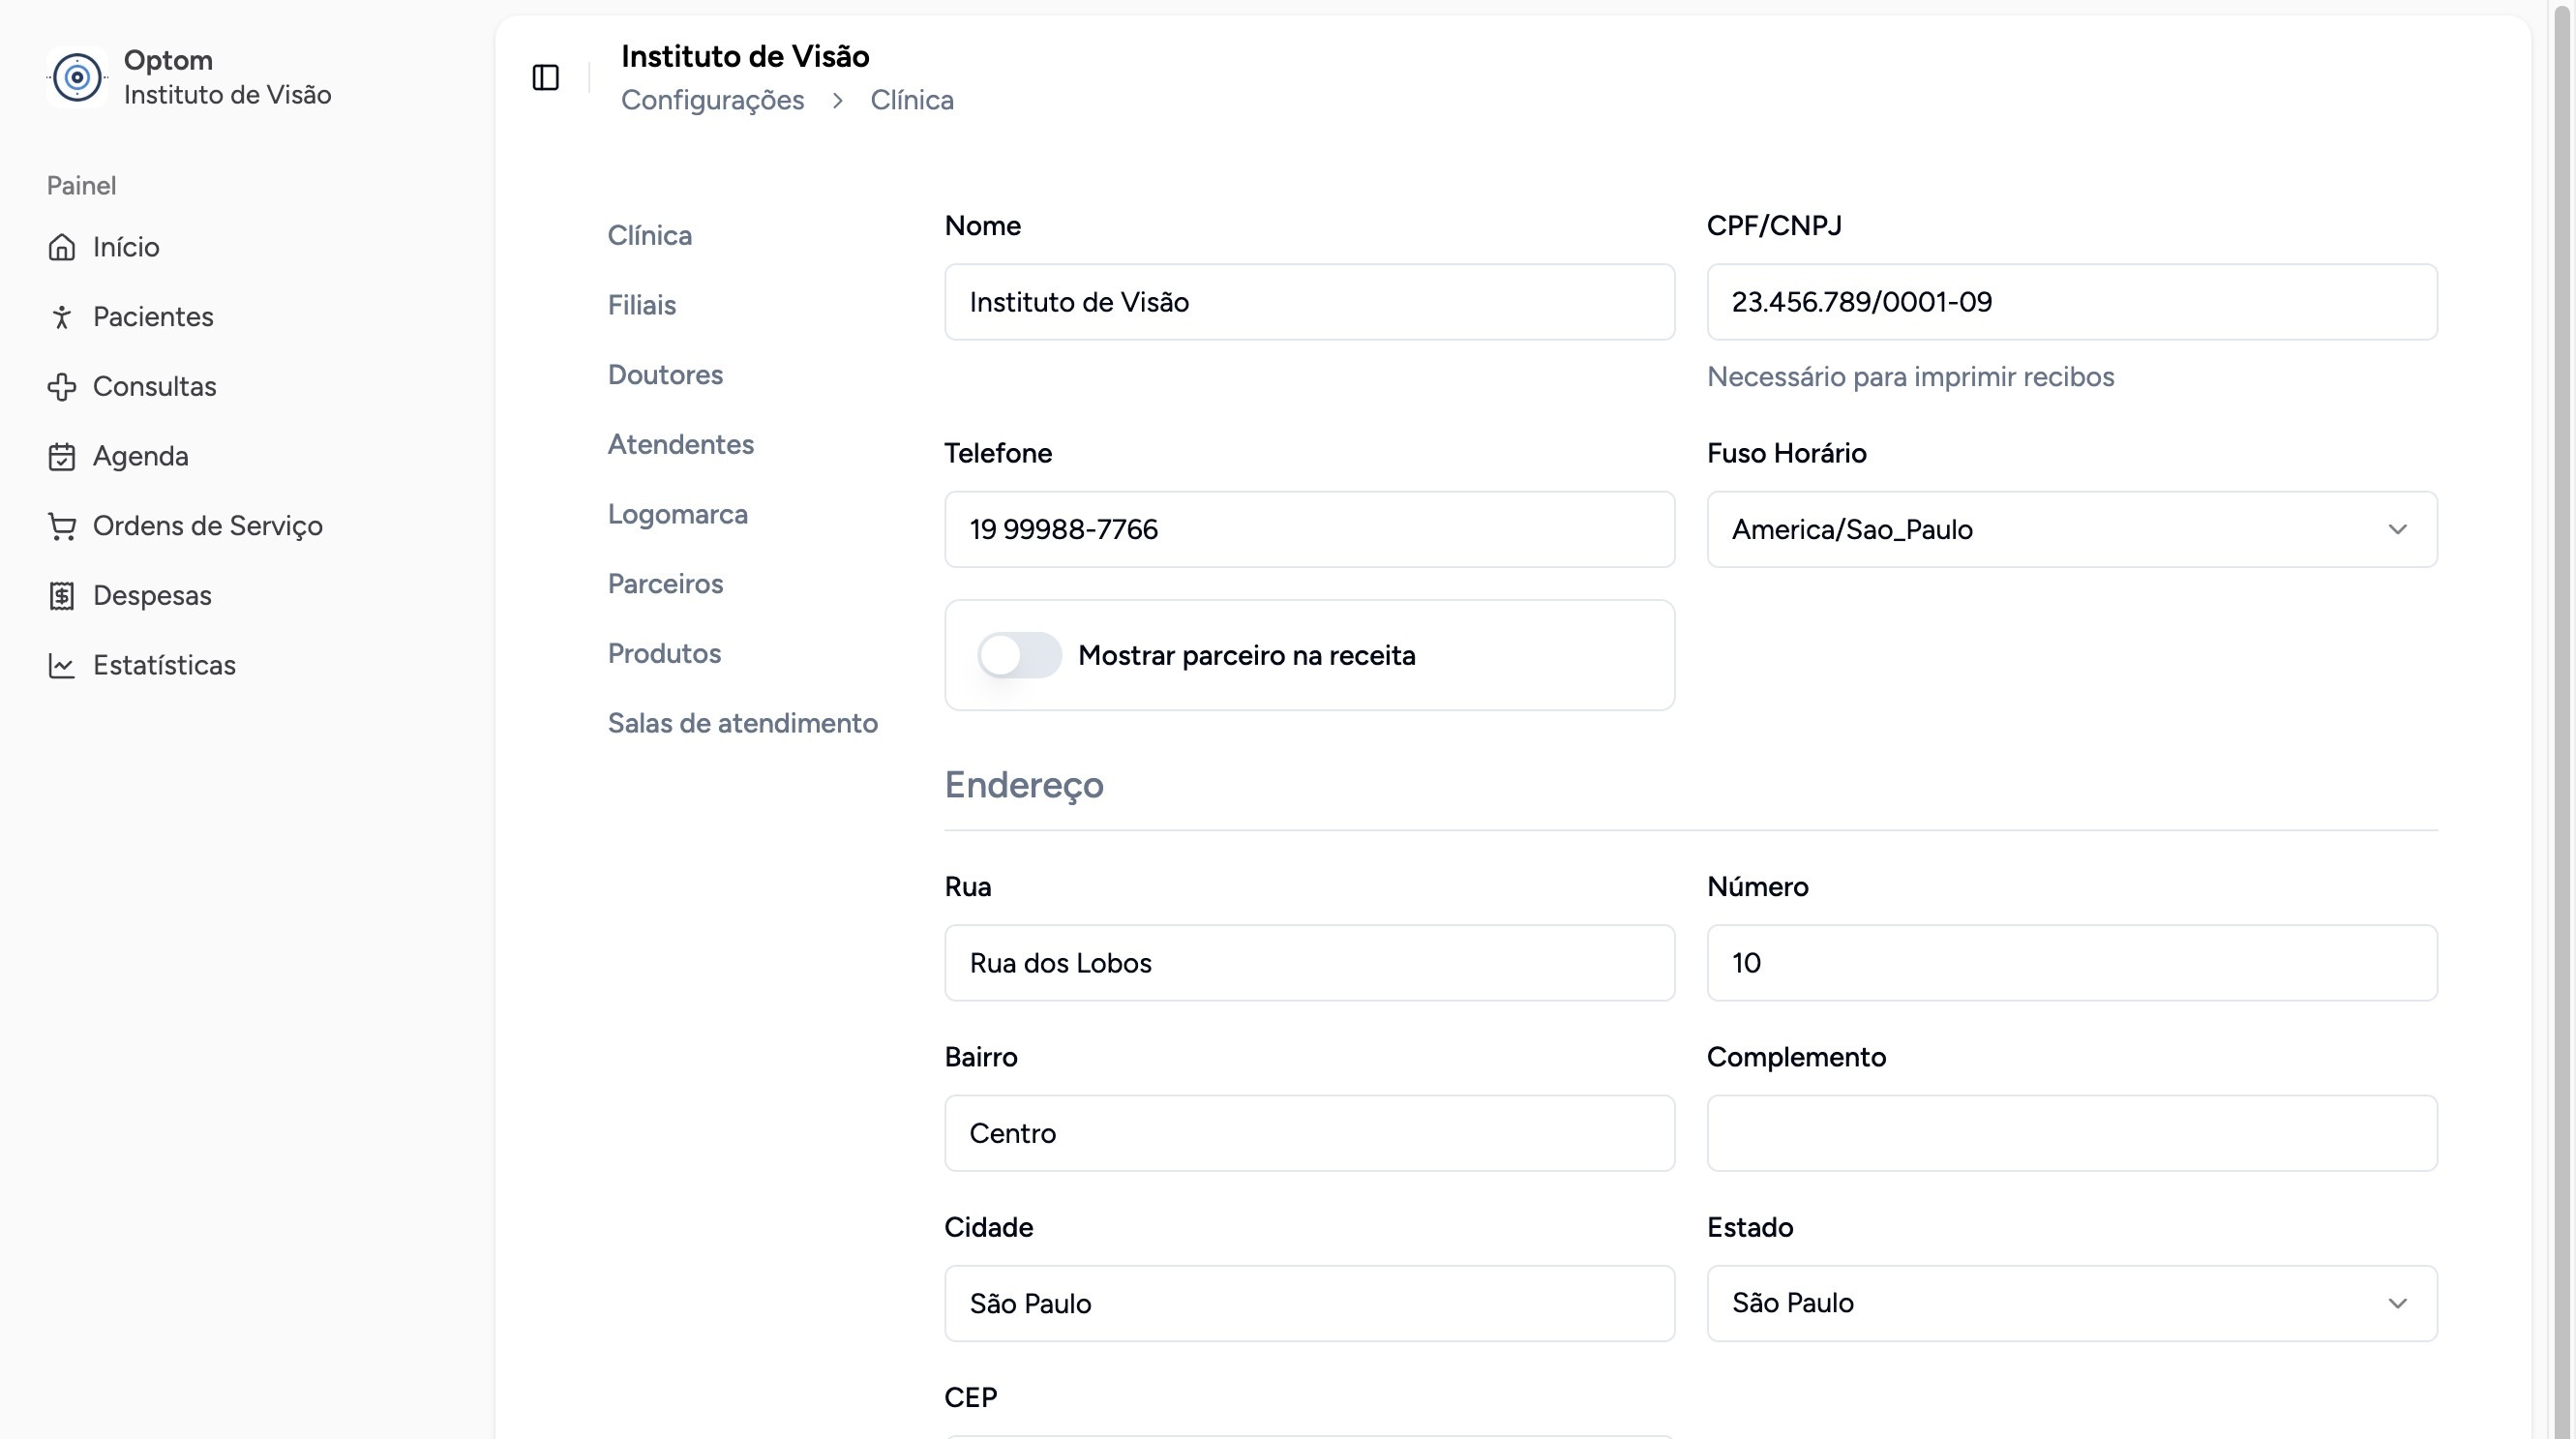Expand the Estado dropdown
The image size is (2576, 1439).
point(2071,1303)
